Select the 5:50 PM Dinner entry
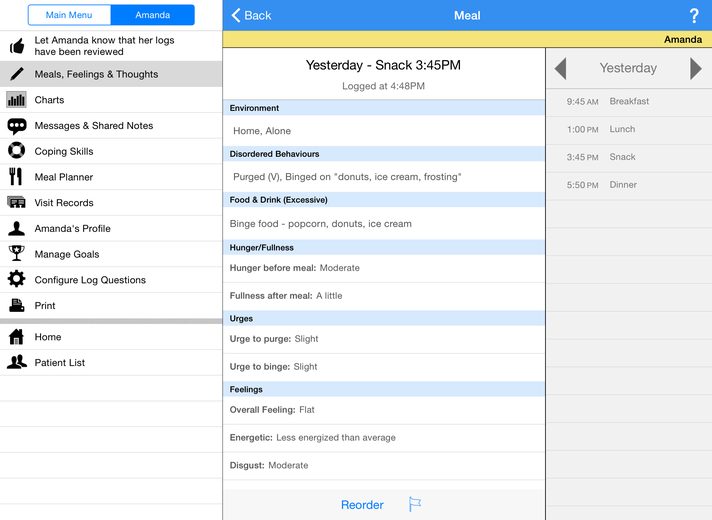The height and width of the screenshot is (520, 712). point(629,185)
